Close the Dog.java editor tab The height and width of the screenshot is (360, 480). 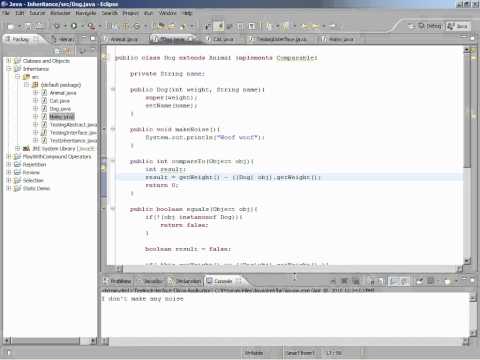click(190, 39)
